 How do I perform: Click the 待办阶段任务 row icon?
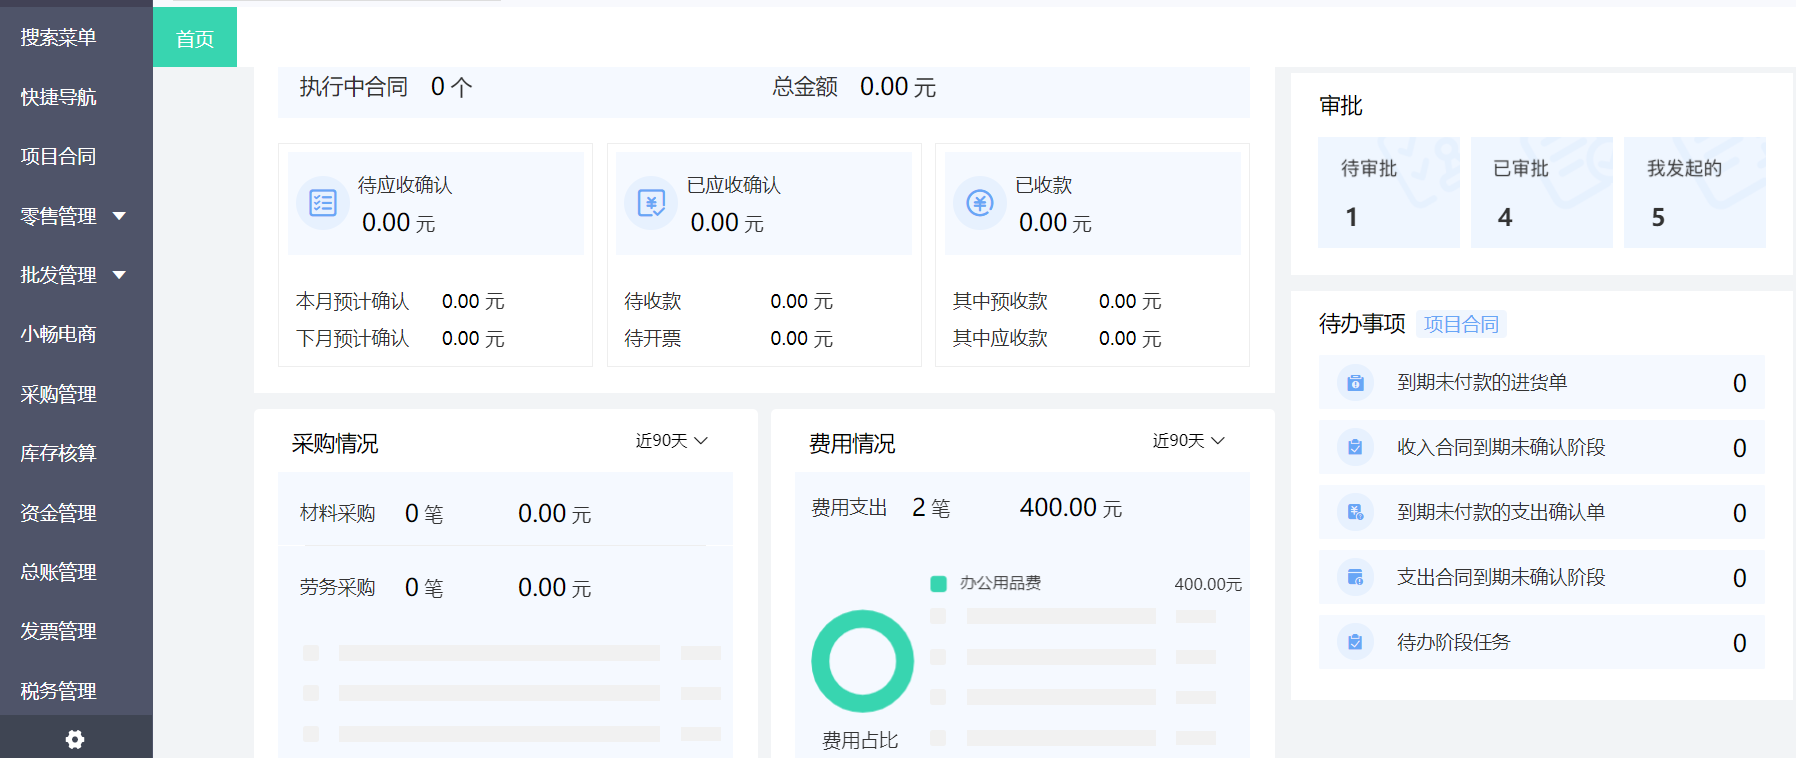coord(1355,642)
